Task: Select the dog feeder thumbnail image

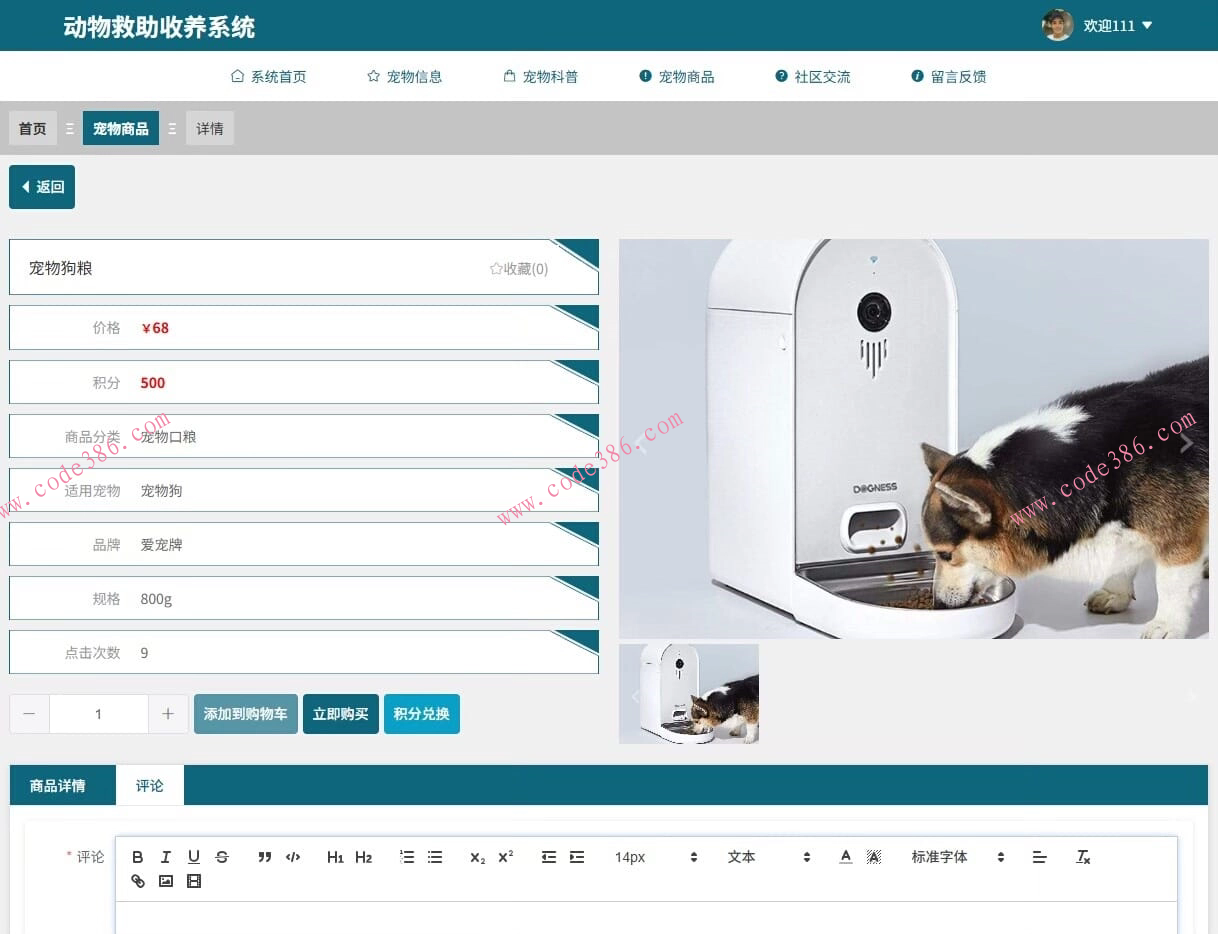Action: tap(689, 694)
